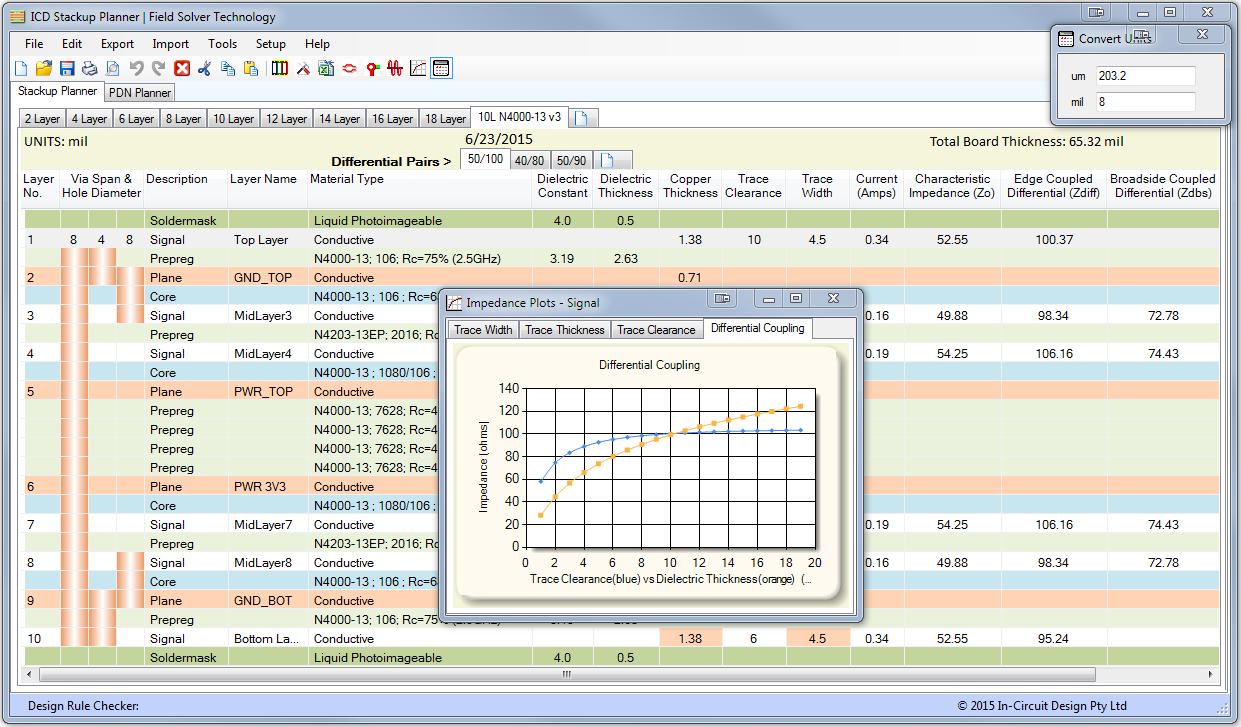The image size is (1241, 727).
Task: Click the mil value field in Convert Units
Action: click(1145, 102)
